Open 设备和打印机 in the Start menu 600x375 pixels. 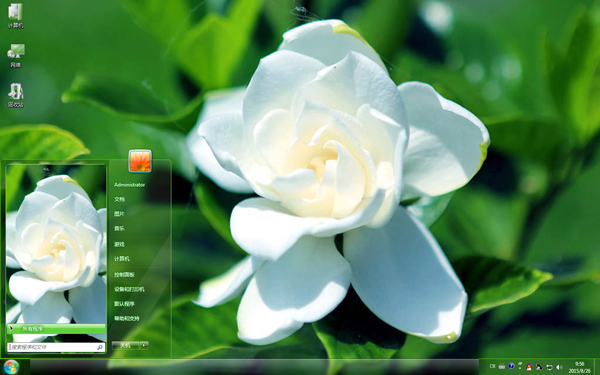tap(129, 289)
